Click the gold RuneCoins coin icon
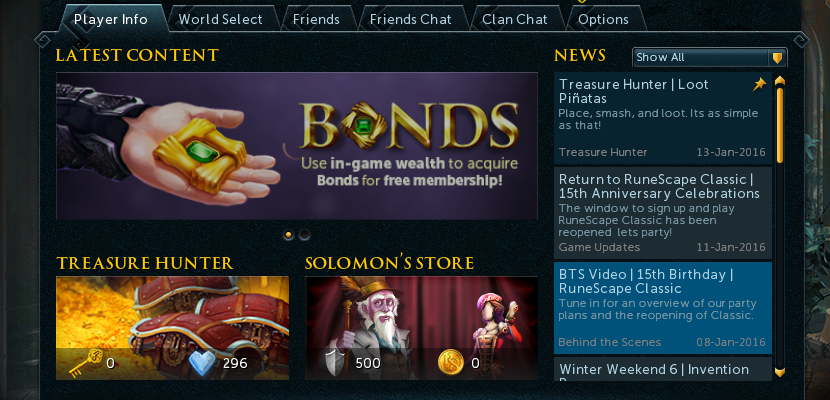This screenshot has width=830, height=400. 450,363
